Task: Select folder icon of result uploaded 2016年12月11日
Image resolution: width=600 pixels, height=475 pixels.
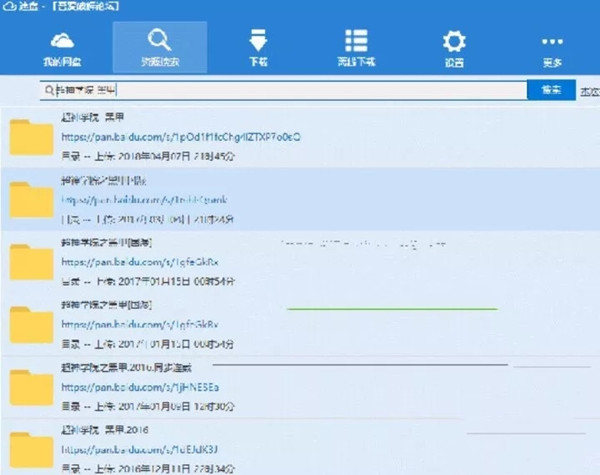Action: (31, 450)
